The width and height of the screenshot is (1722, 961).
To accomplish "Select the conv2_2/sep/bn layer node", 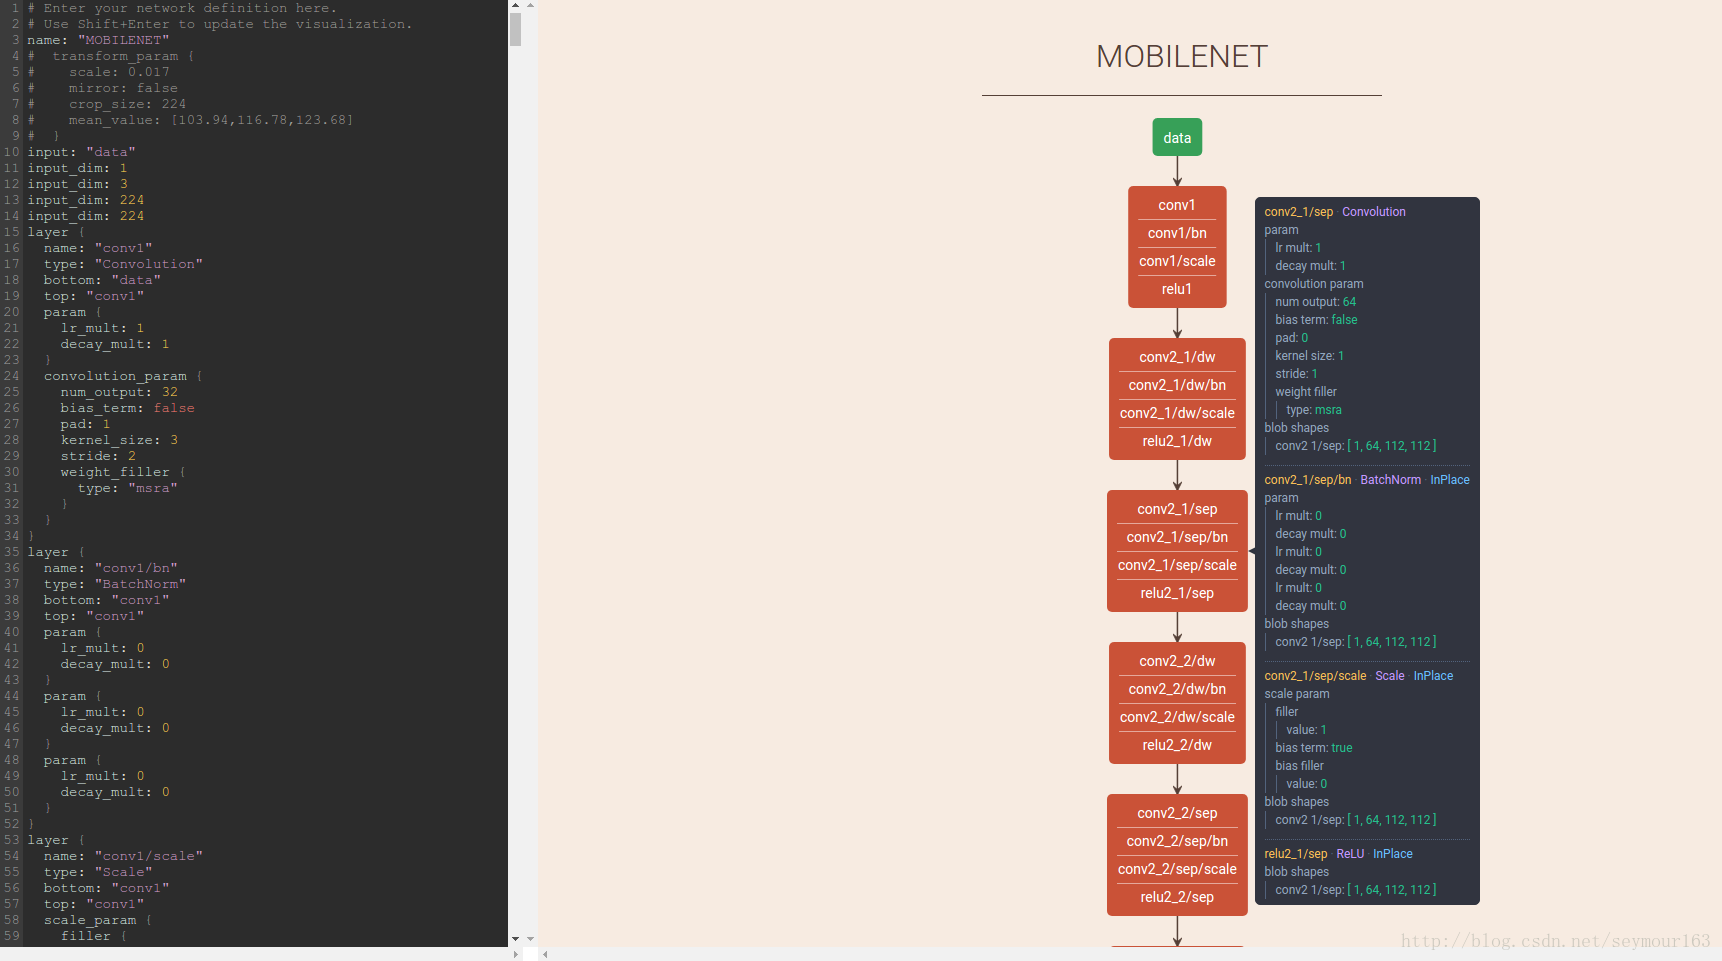I will pos(1177,841).
